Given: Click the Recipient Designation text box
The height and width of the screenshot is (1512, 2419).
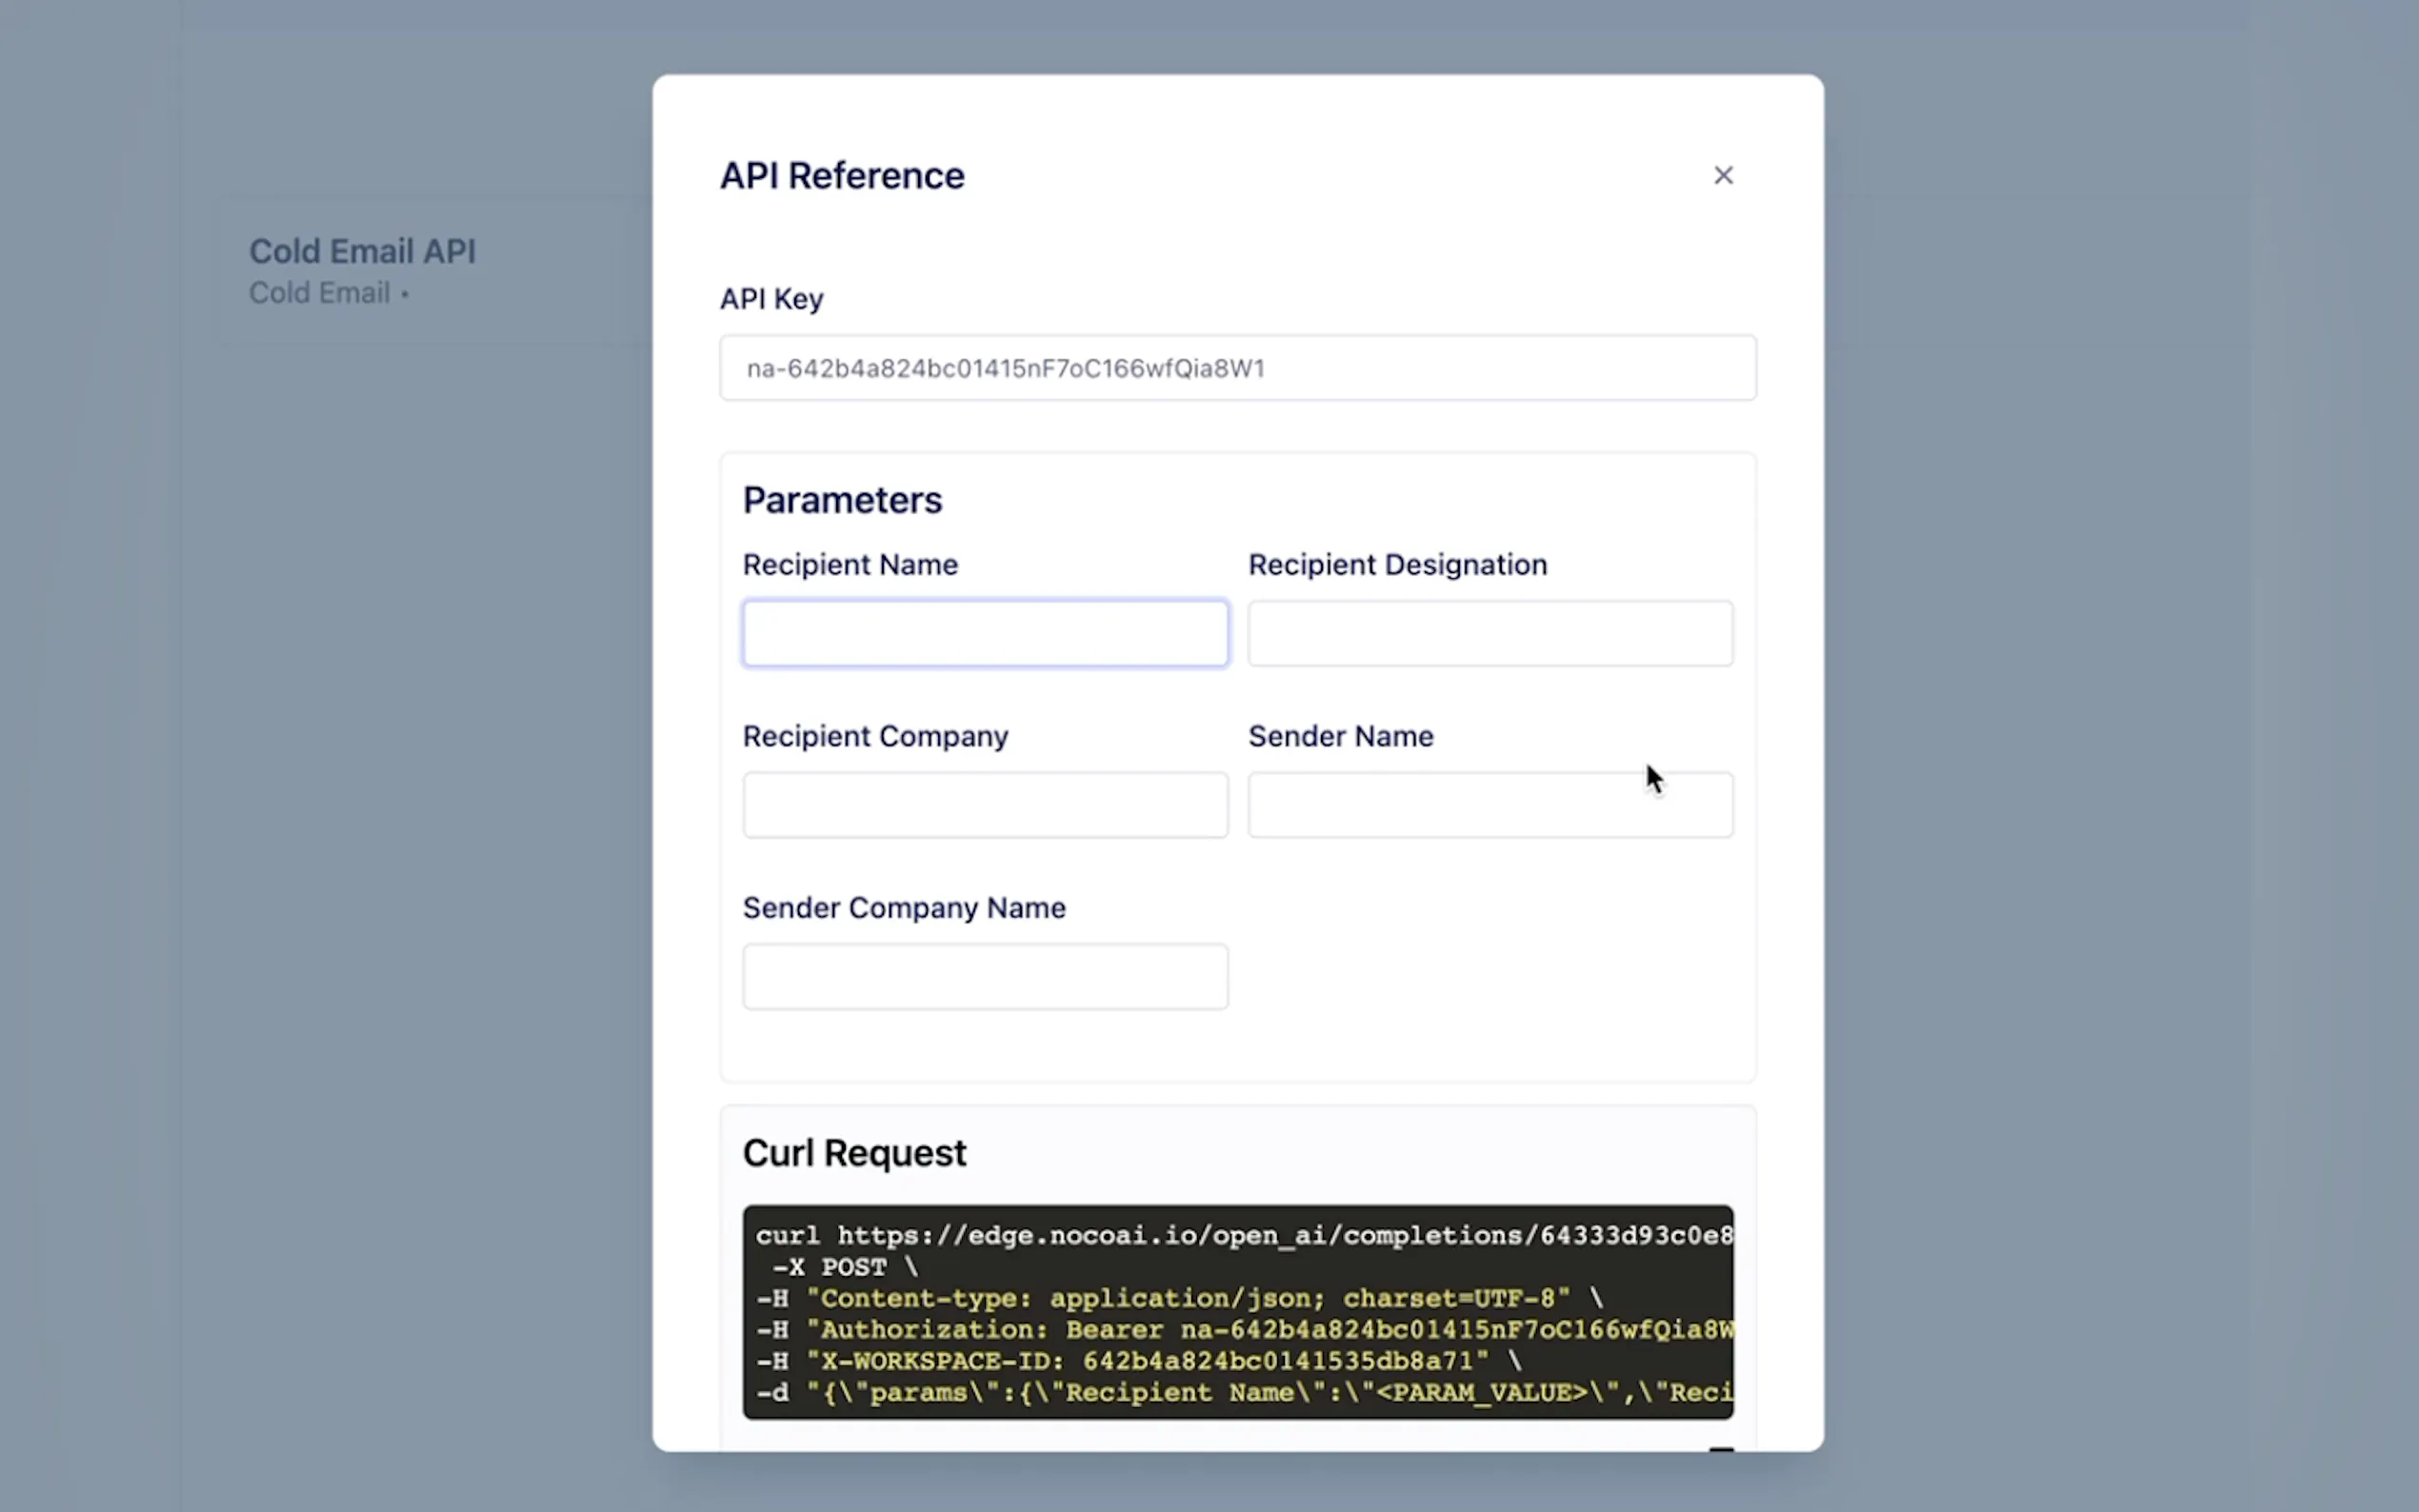Looking at the screenshot, I should [1489, 633].
